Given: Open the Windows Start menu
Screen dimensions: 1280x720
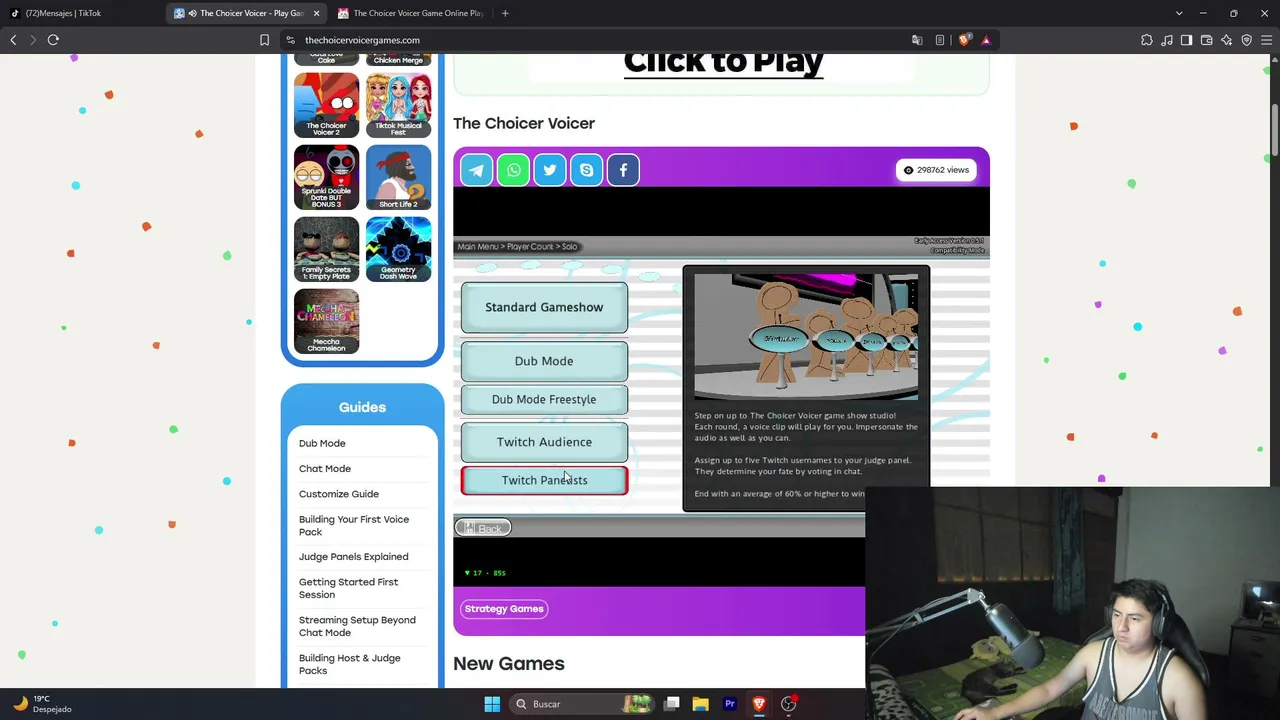Looking at the screenshot, I should point(492,704).
